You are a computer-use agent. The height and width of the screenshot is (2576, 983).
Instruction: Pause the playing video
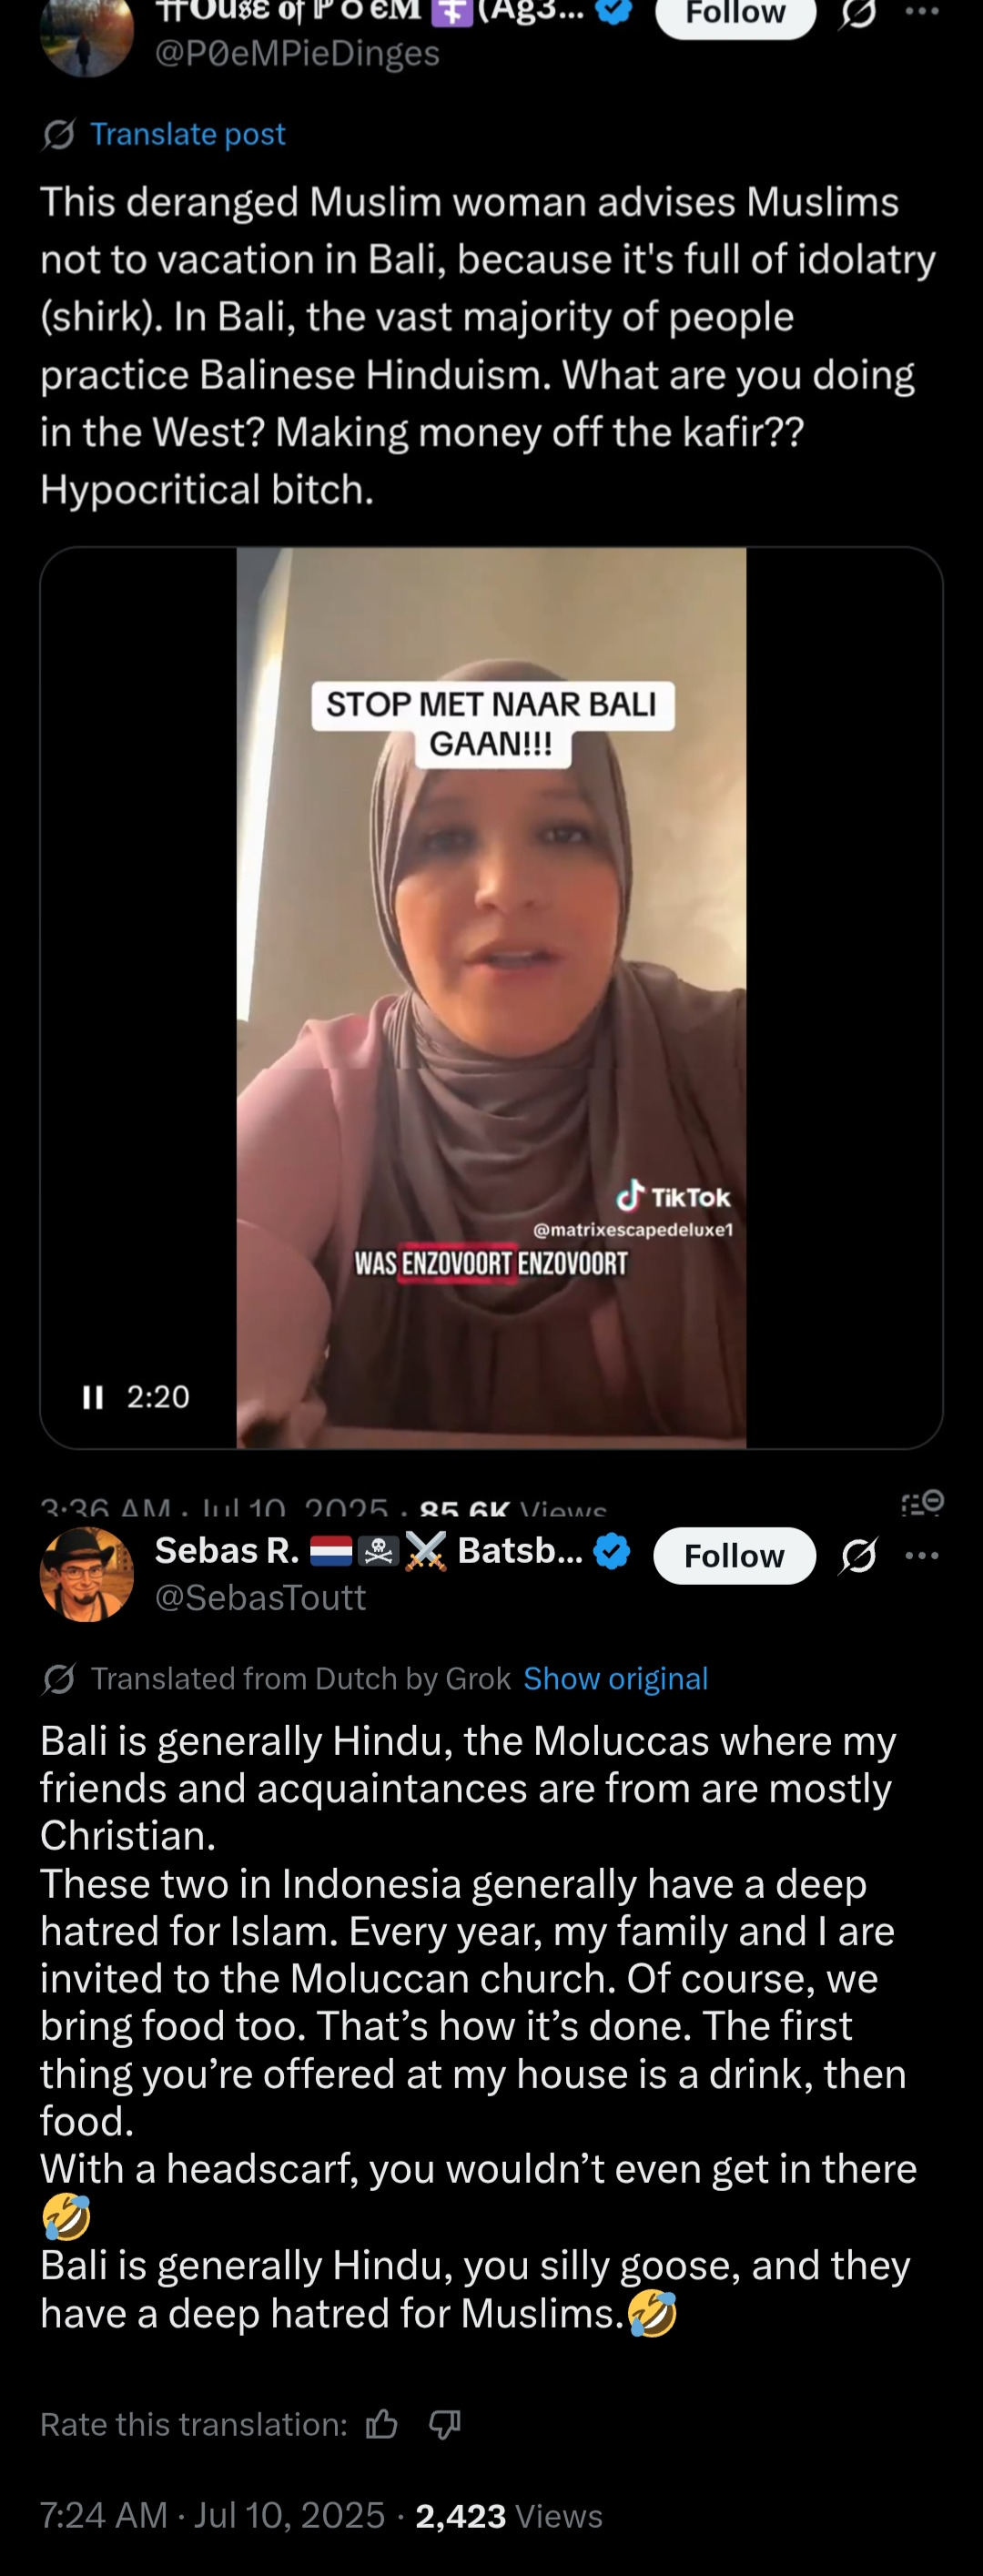point(93,1397)
